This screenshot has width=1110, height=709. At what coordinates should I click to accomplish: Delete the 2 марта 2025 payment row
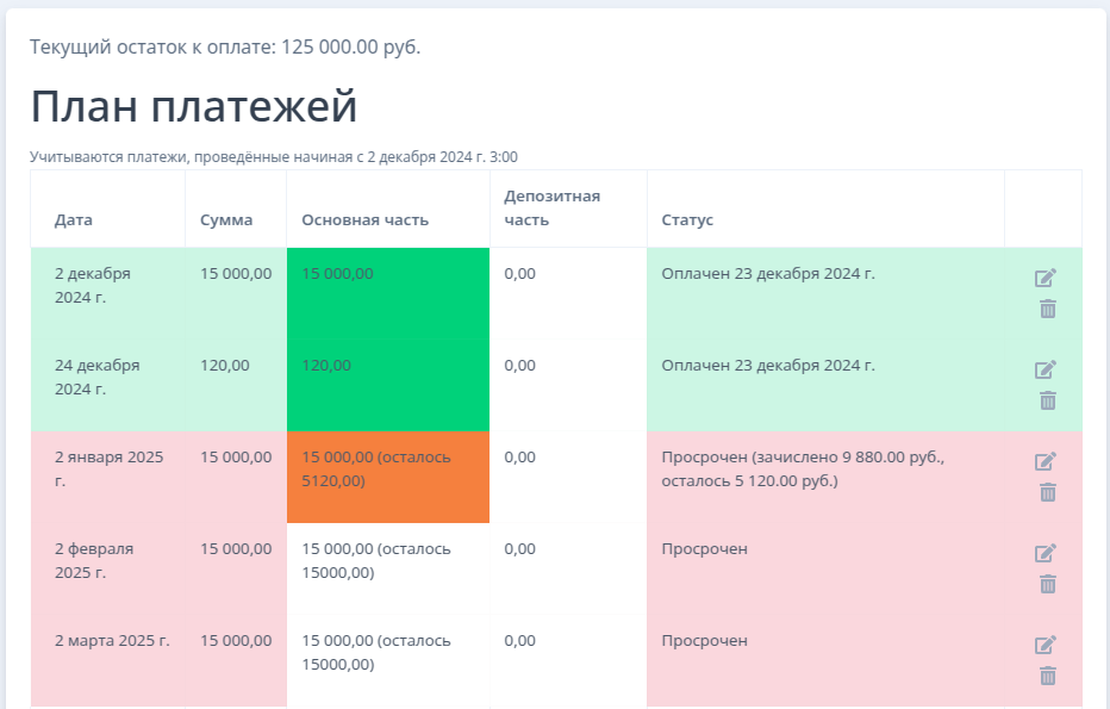pyautogui.click(x=1047, y=676)
